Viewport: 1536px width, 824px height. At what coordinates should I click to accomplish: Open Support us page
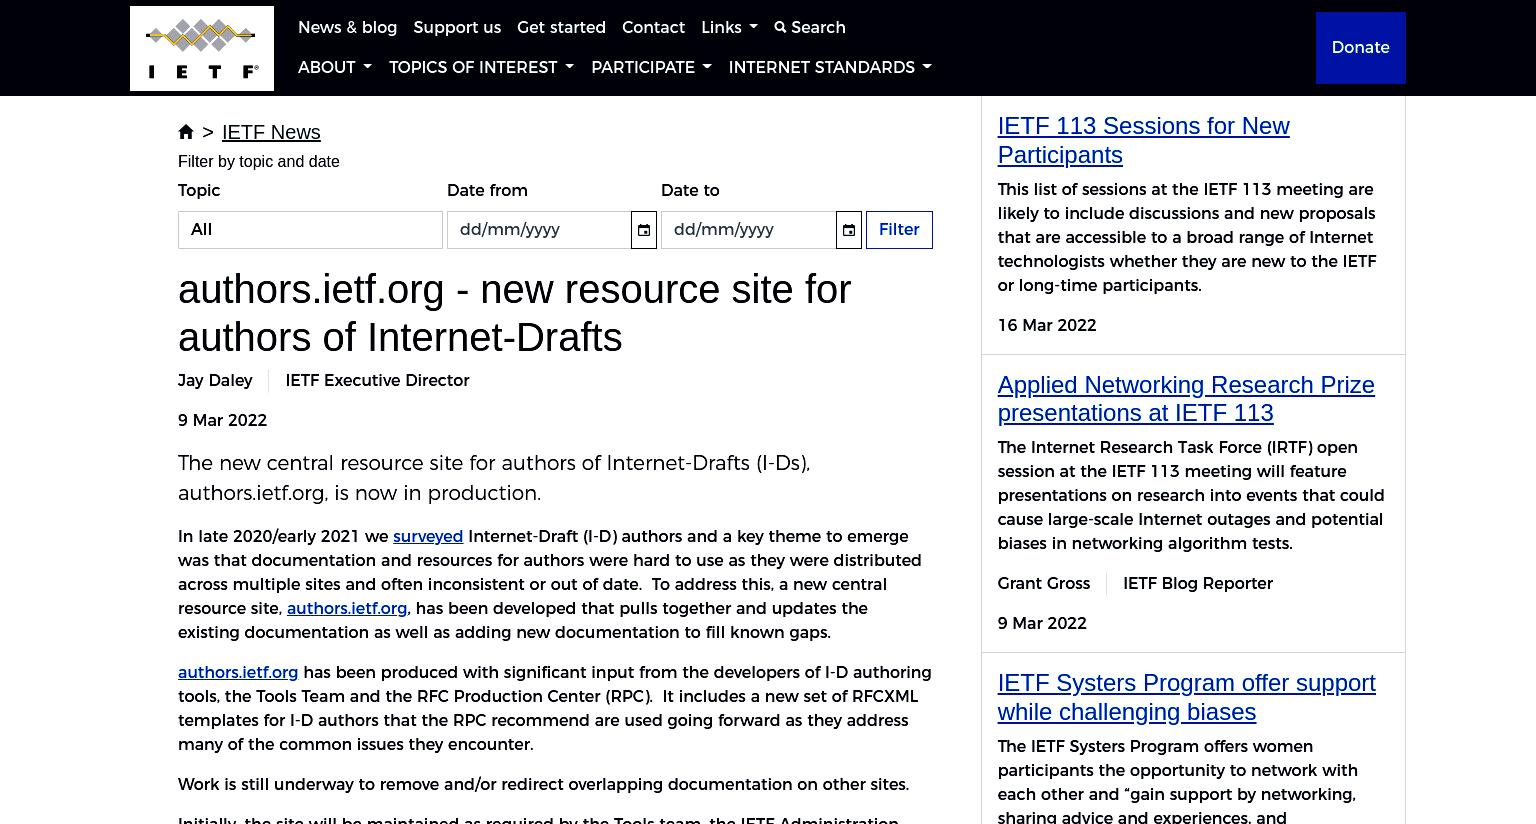click(457, 27)
